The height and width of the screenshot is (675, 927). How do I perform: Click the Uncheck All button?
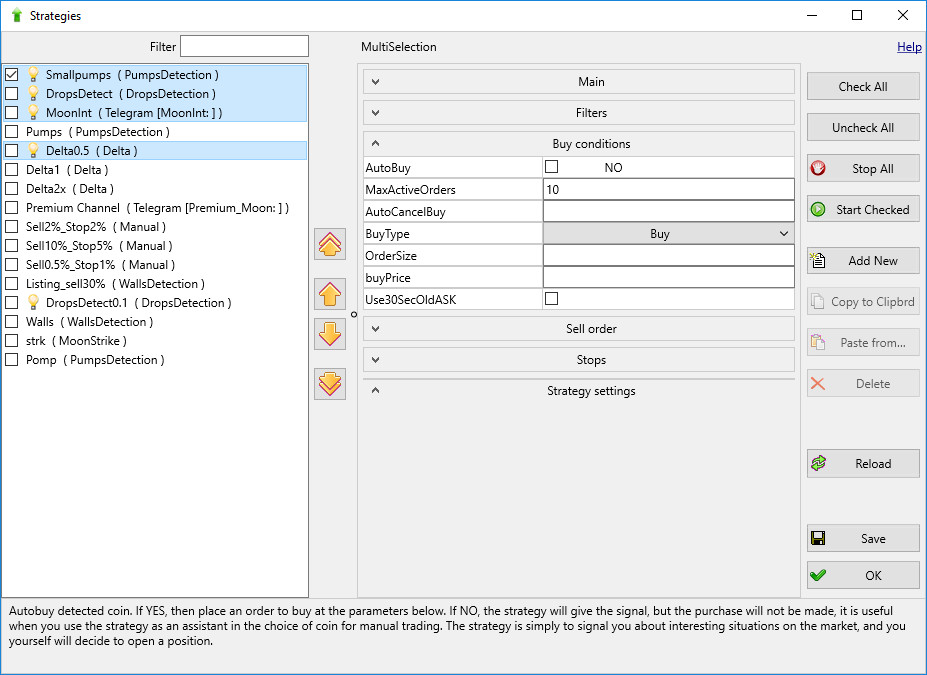863,128
